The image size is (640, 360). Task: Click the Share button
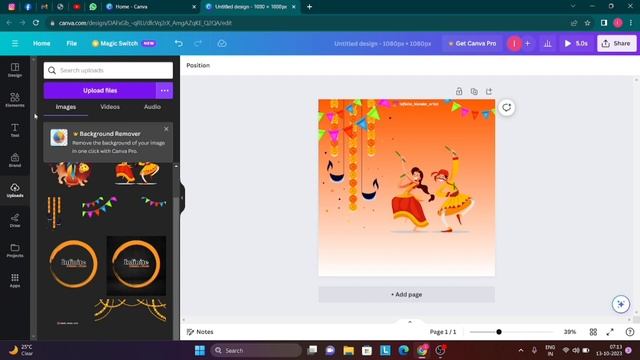[x=616, y=43]
